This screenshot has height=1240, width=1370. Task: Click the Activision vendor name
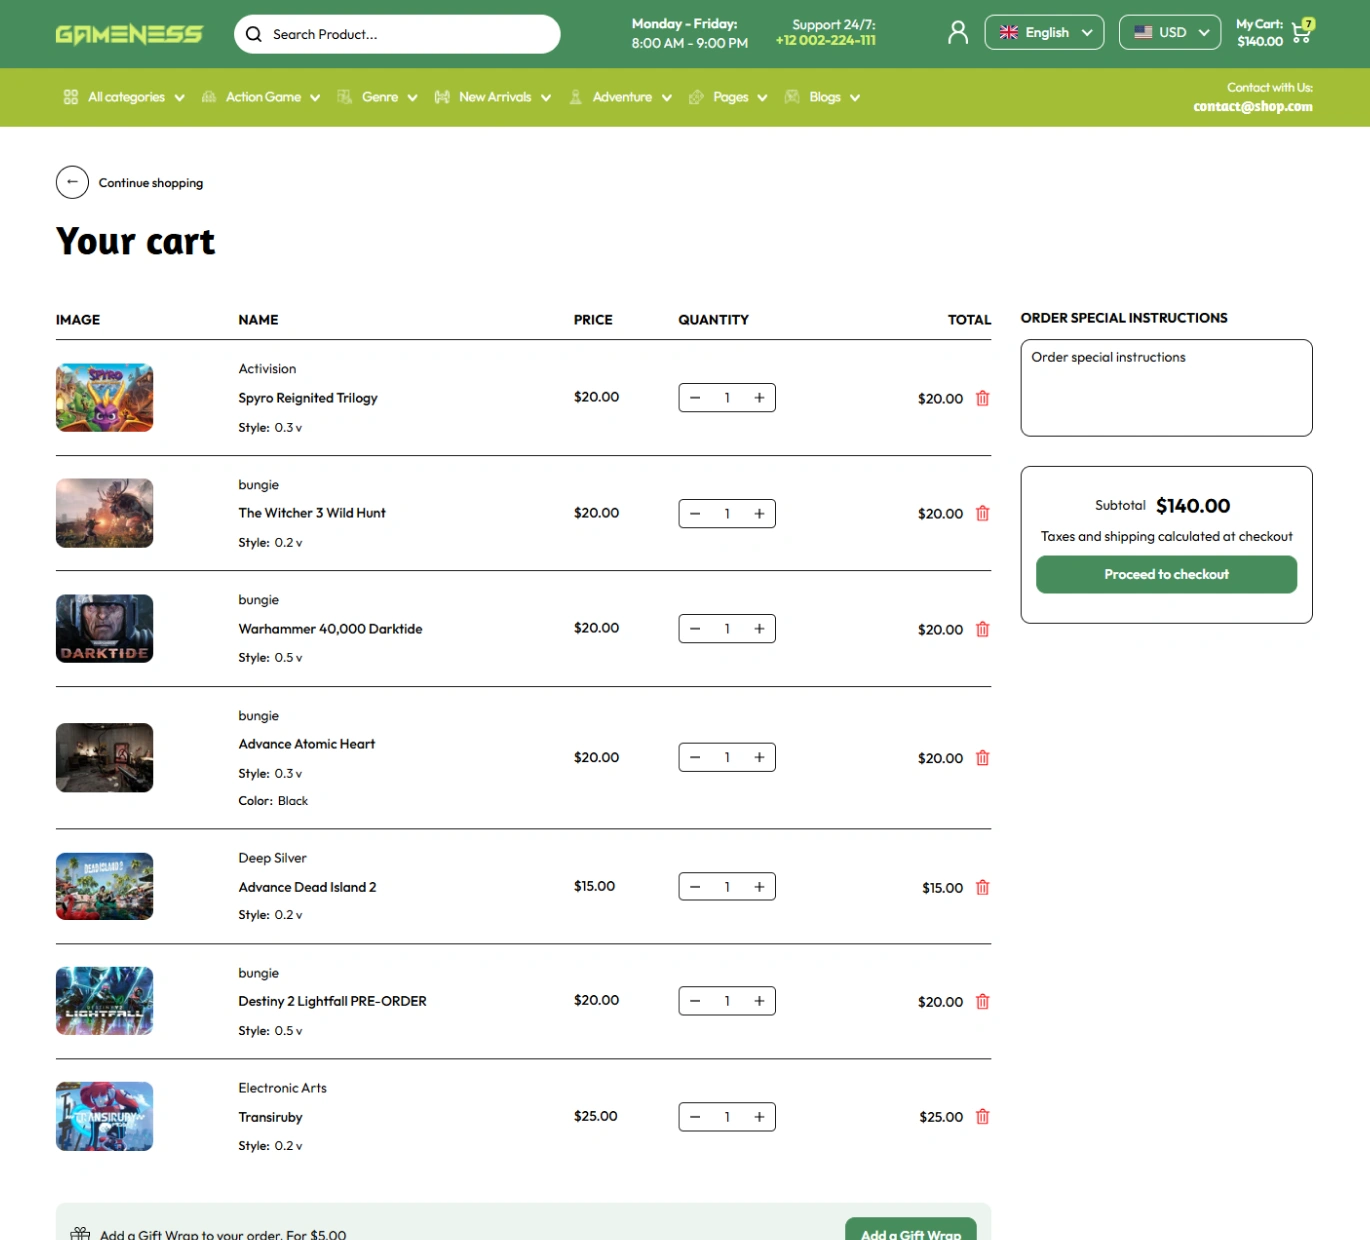(267, 369)
